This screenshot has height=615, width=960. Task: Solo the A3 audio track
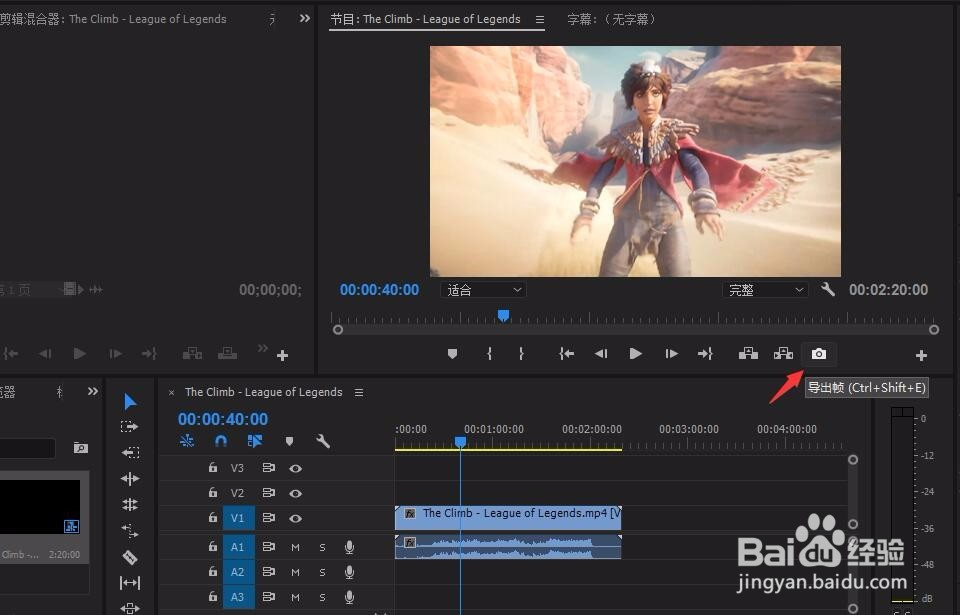tap(322, 597)
